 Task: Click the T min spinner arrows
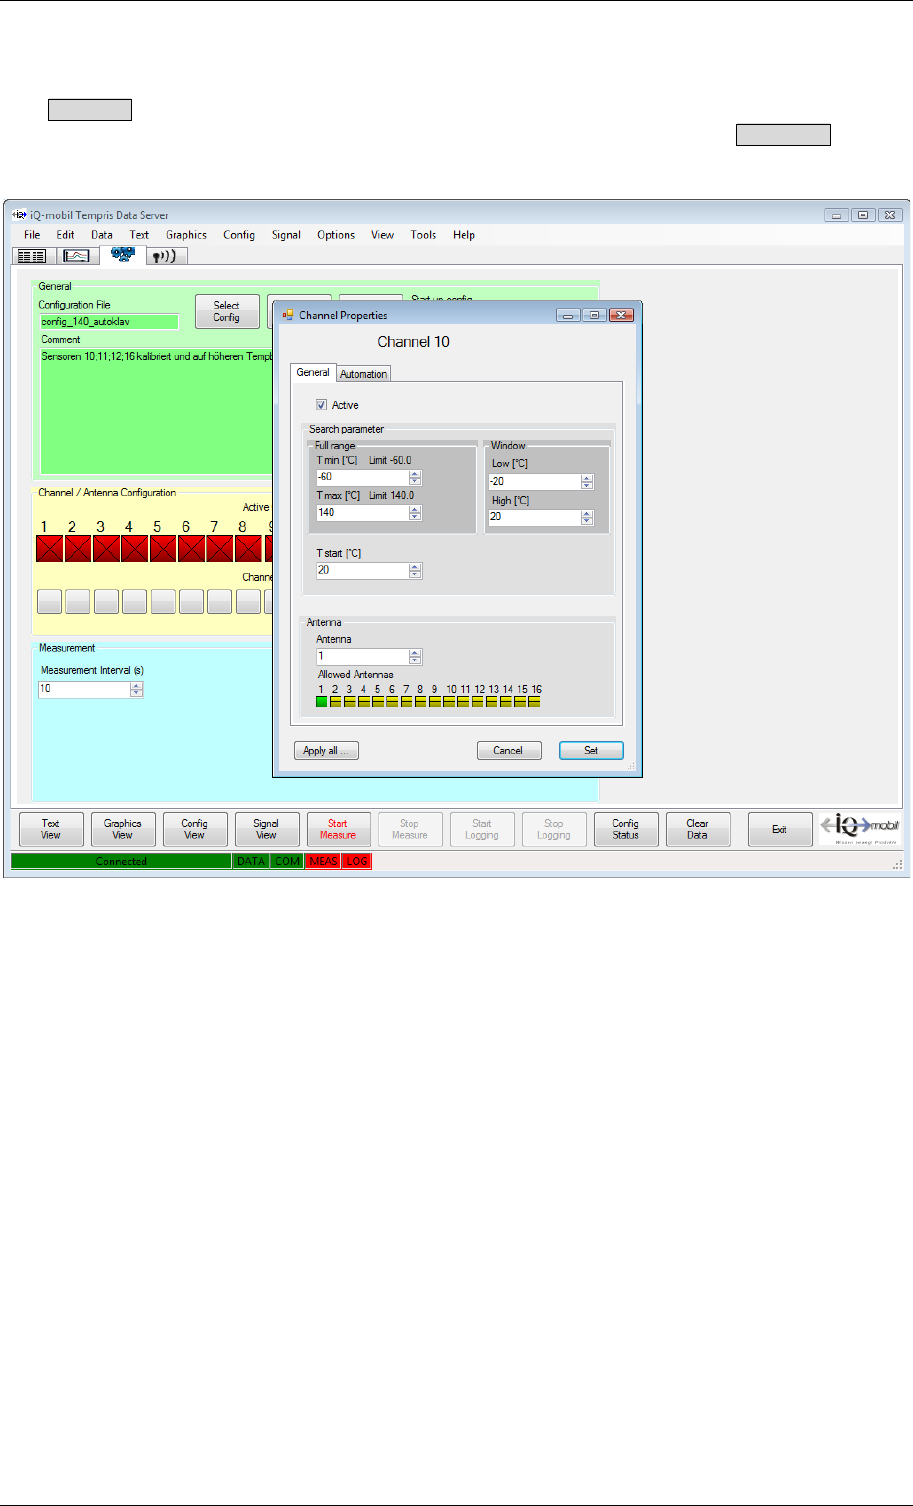(415, 477)
